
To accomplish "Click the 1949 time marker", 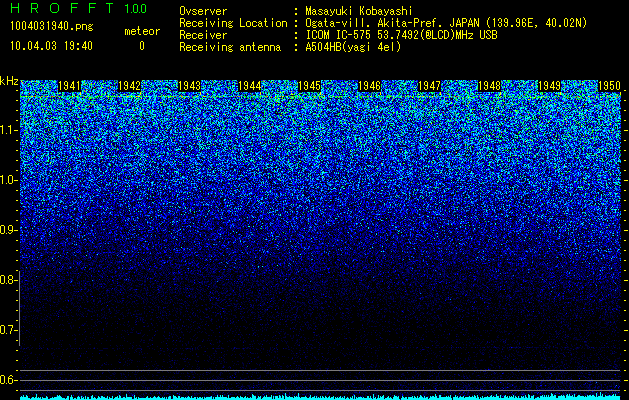I will pos(549,86).
